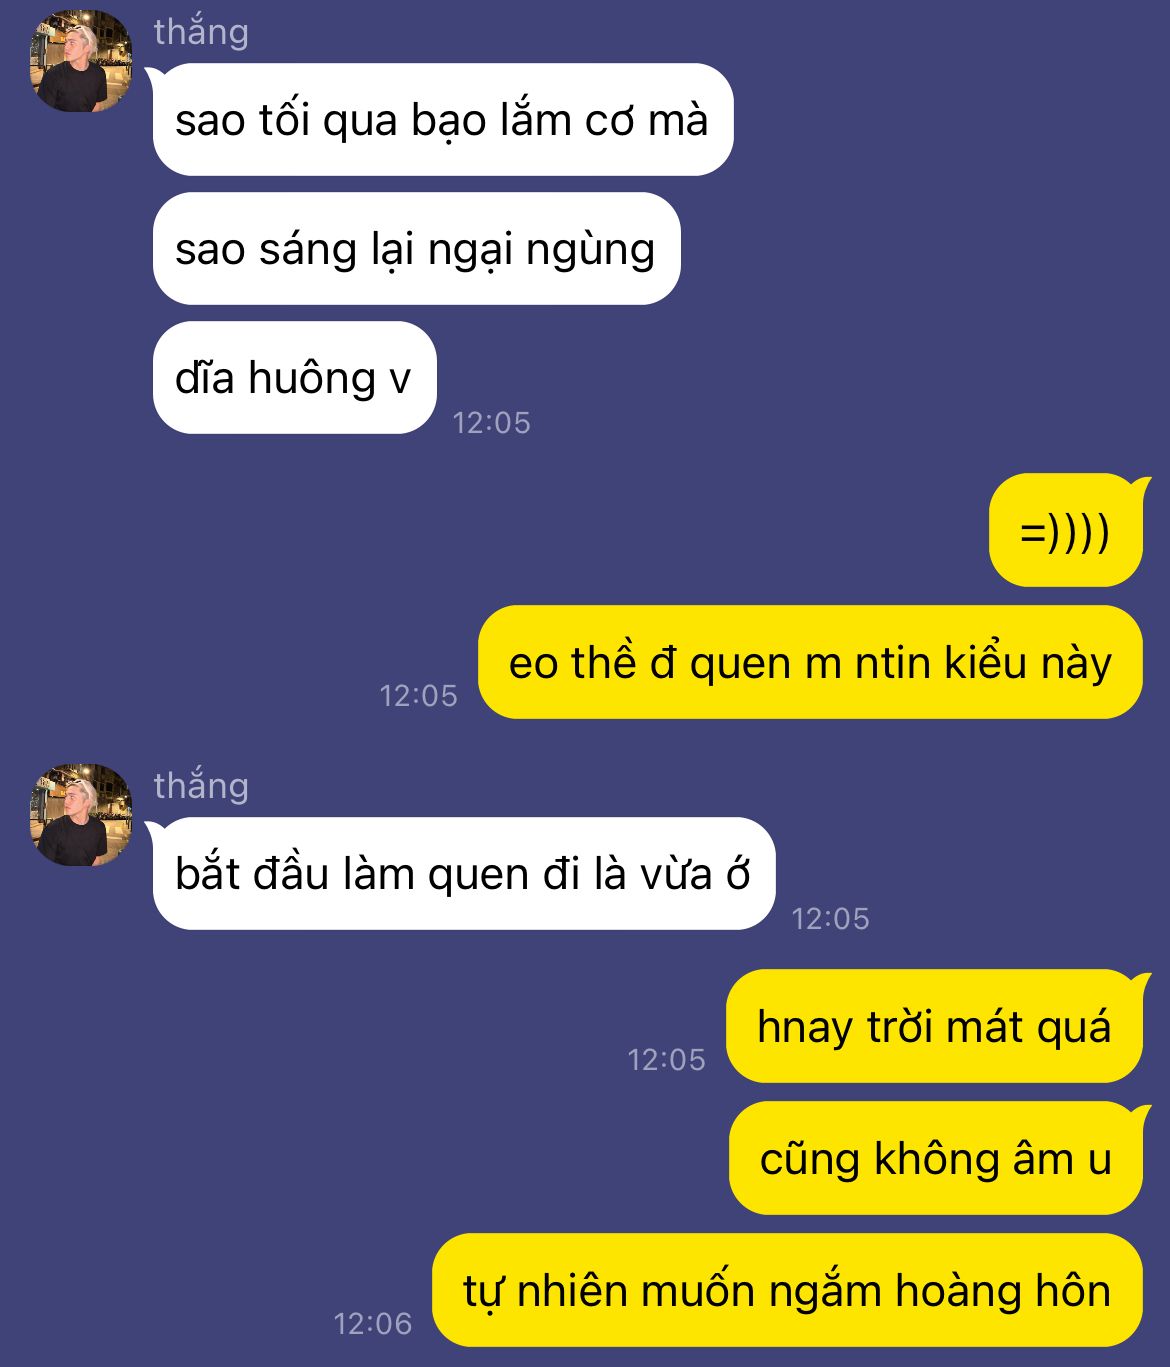Tap 12:05 timestamp after 'bắt đầu làm quen'

(x=830, y=919)
